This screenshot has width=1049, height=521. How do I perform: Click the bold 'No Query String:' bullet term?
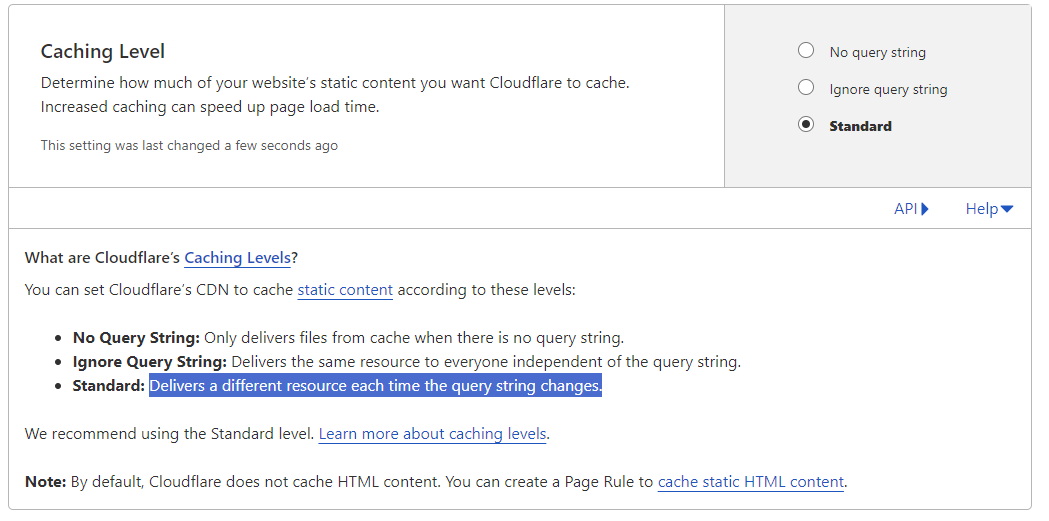tap(136, 338)
